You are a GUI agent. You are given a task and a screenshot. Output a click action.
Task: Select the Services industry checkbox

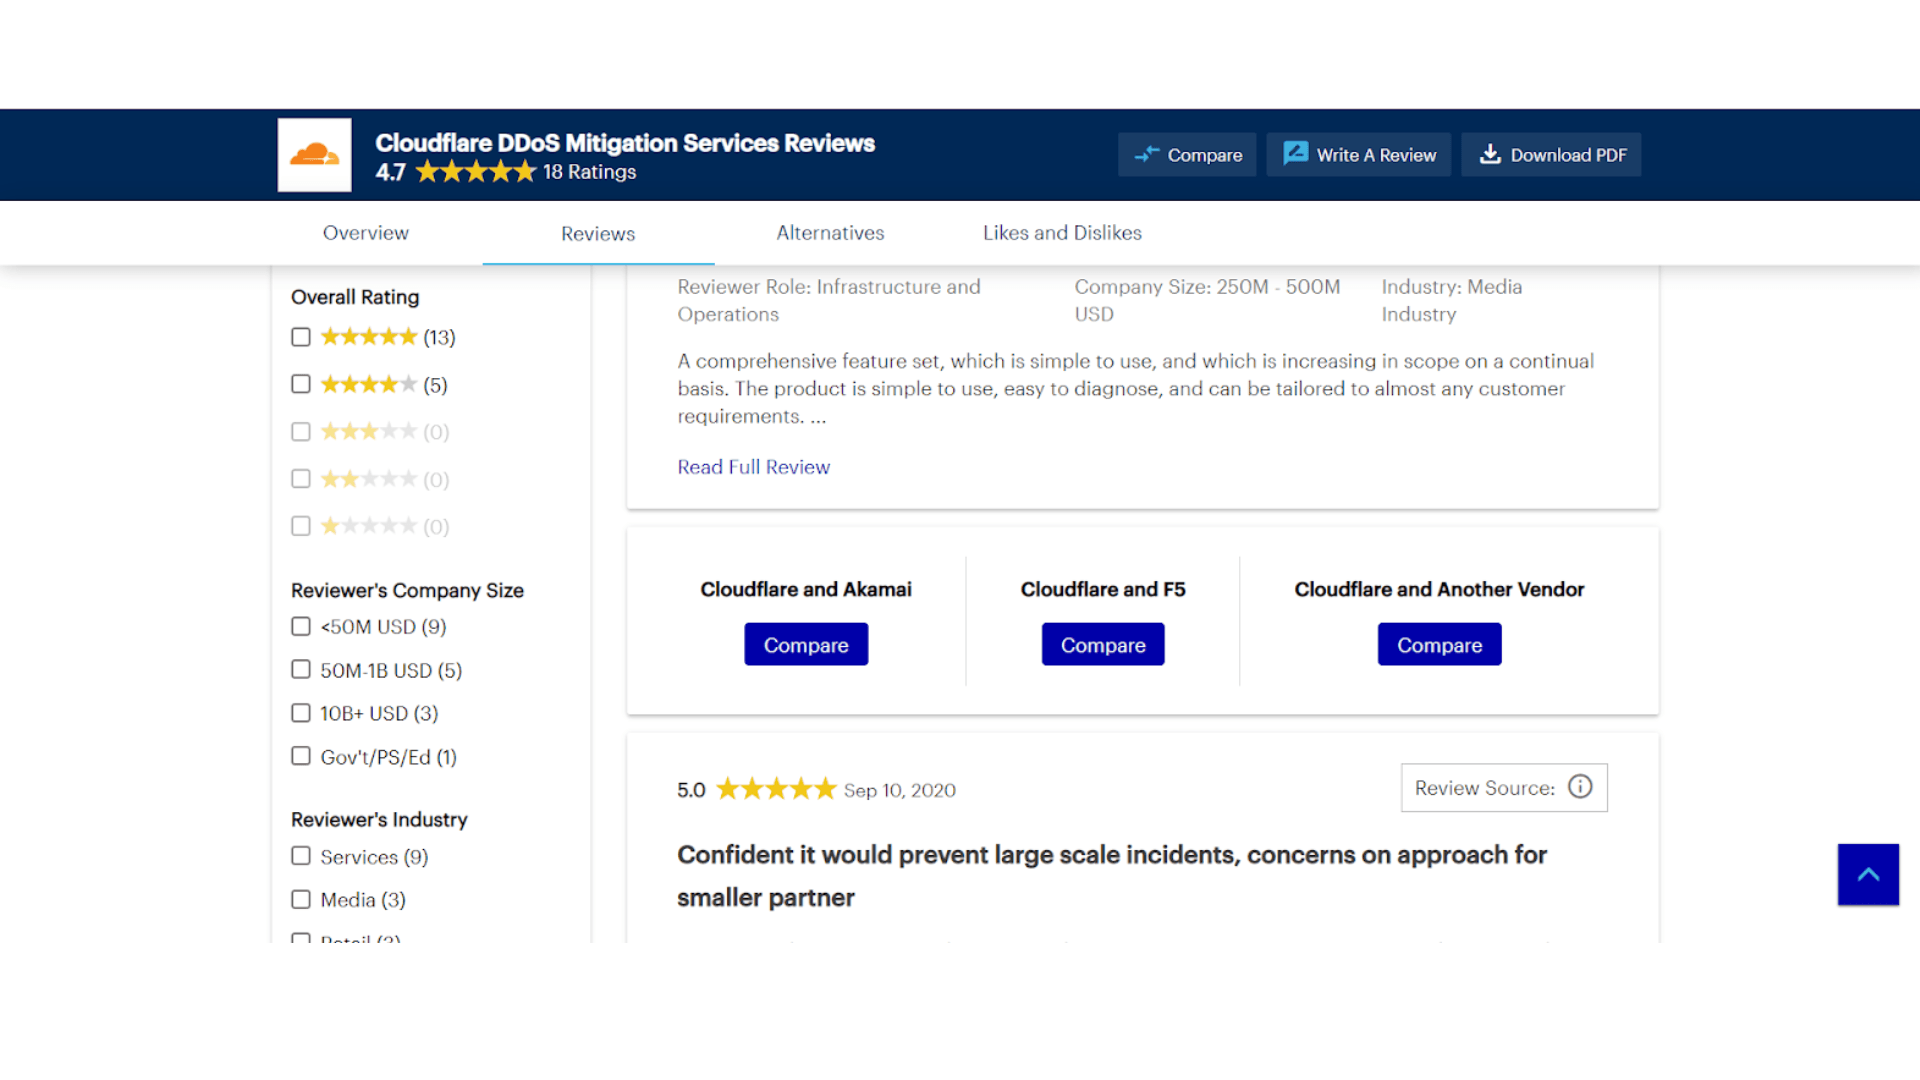(301, 856)
